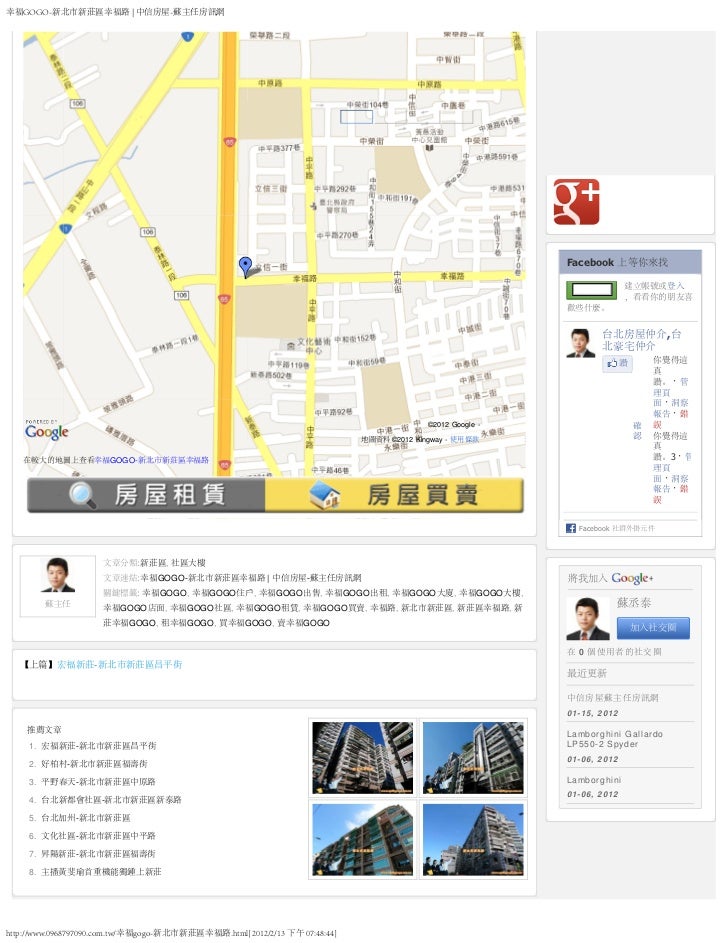This screenshot has height=943, width=728.
Task: Open the 台北房屋仲介,台北豪宅仲介 Facebook page link
Action: click(641, 340)
